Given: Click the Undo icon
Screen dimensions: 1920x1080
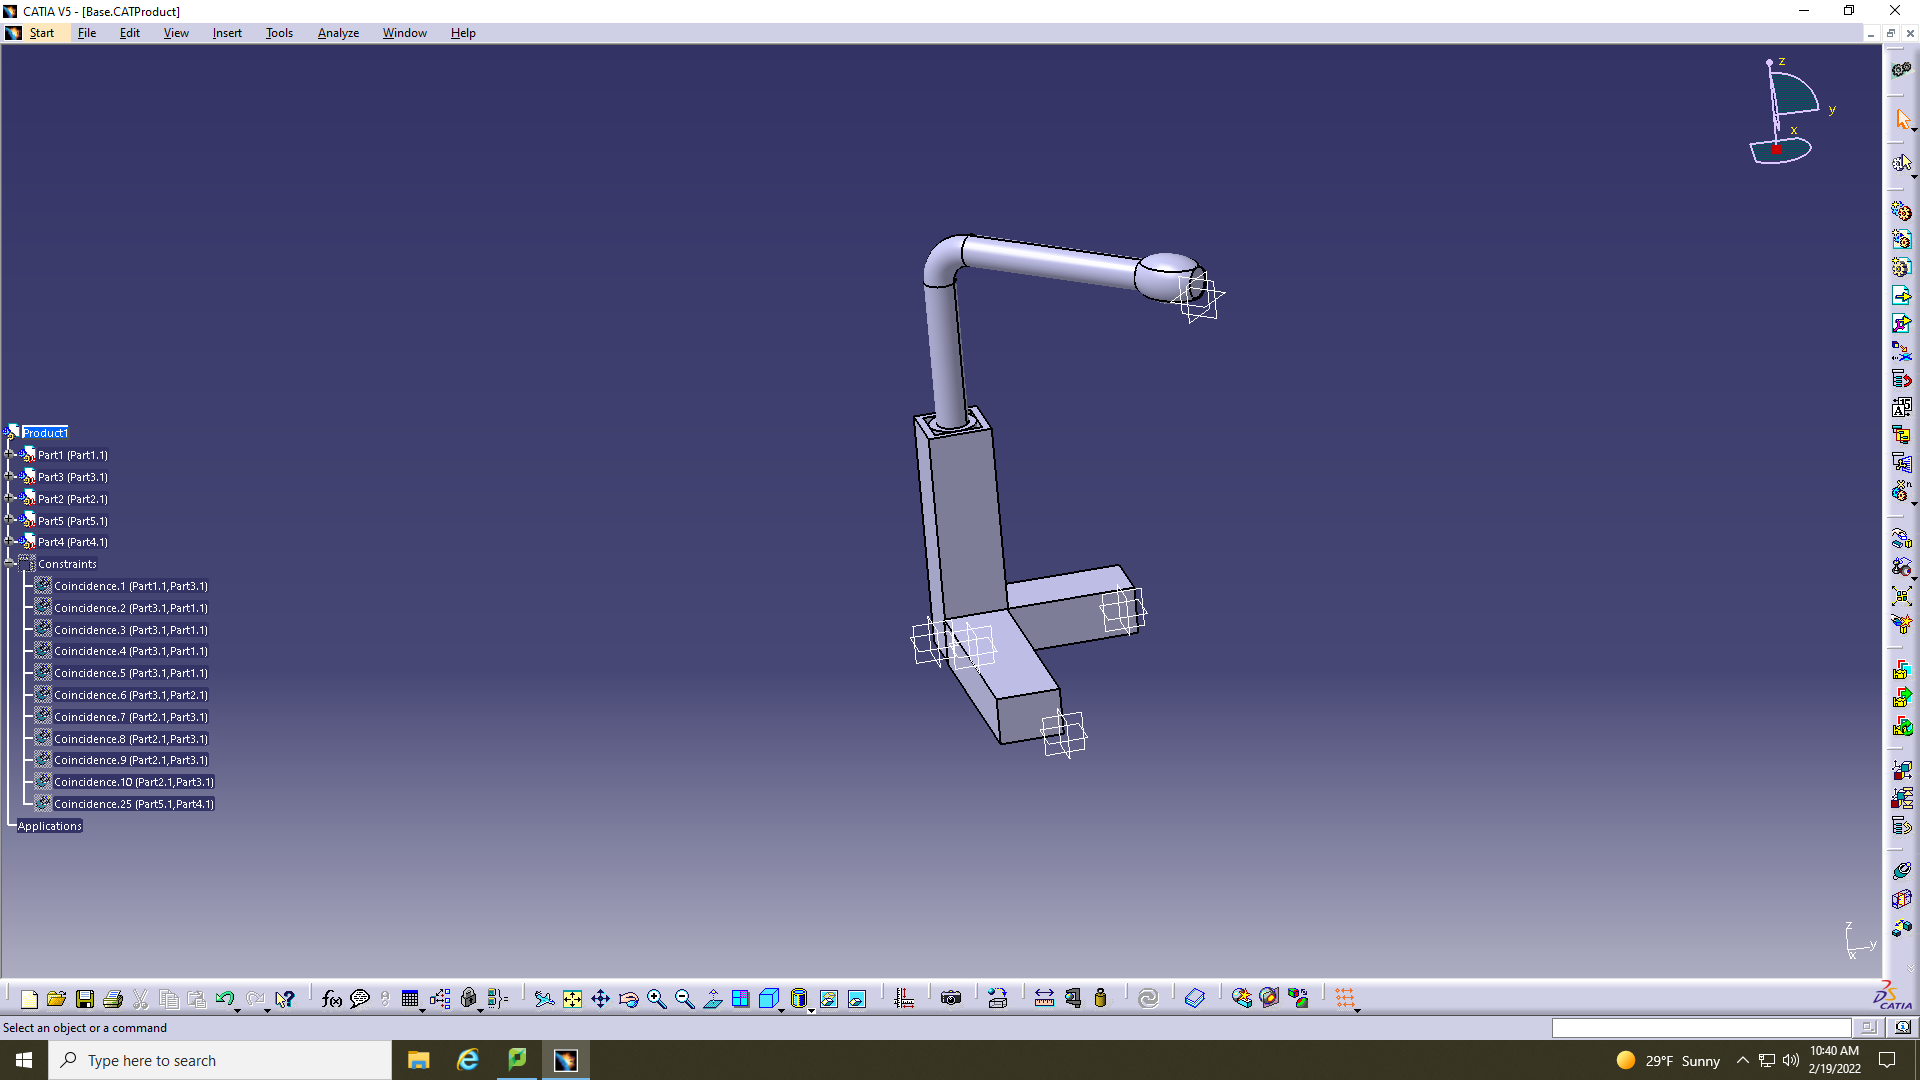Looking at the screenshot, I should click(x=226, y=998).
